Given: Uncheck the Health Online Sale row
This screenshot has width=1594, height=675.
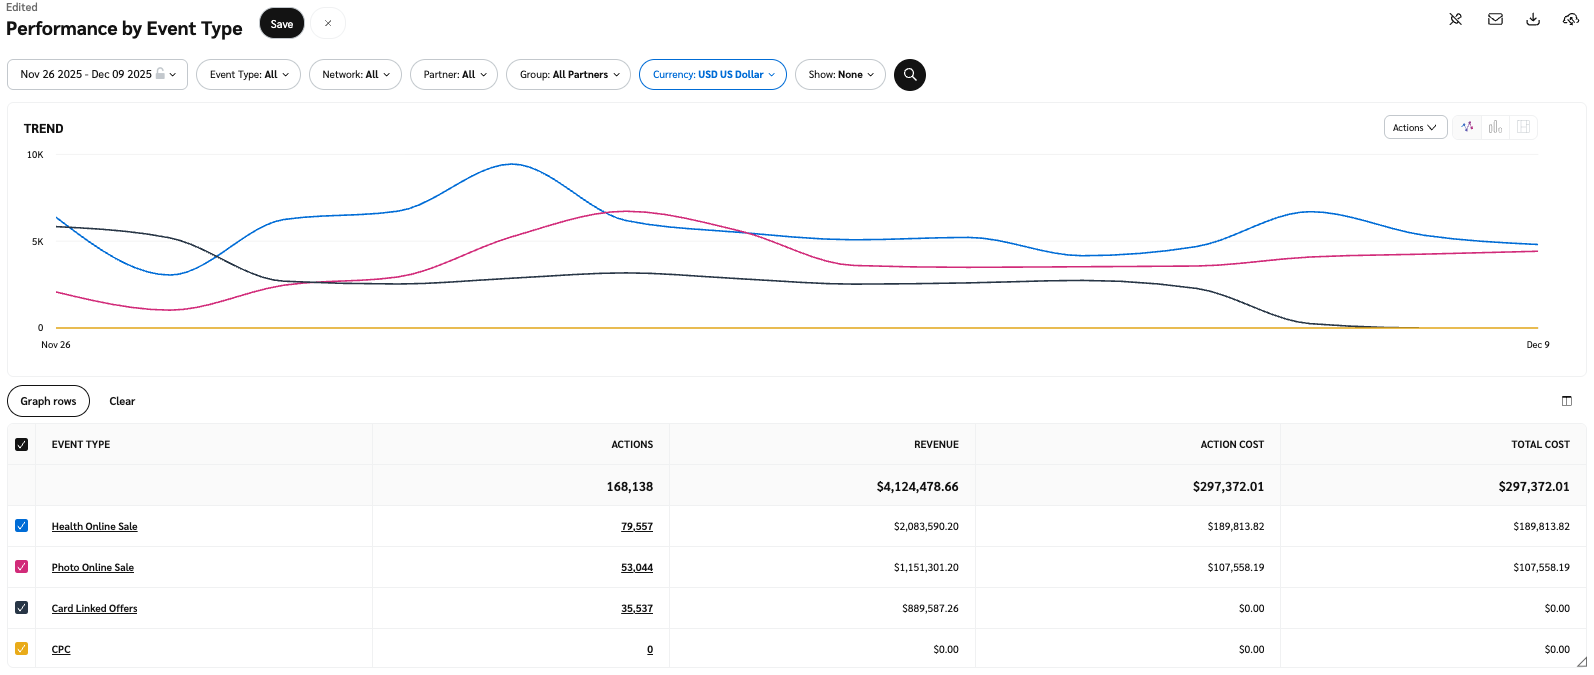Looking at the screenshot, I should (x=22, y=526).
